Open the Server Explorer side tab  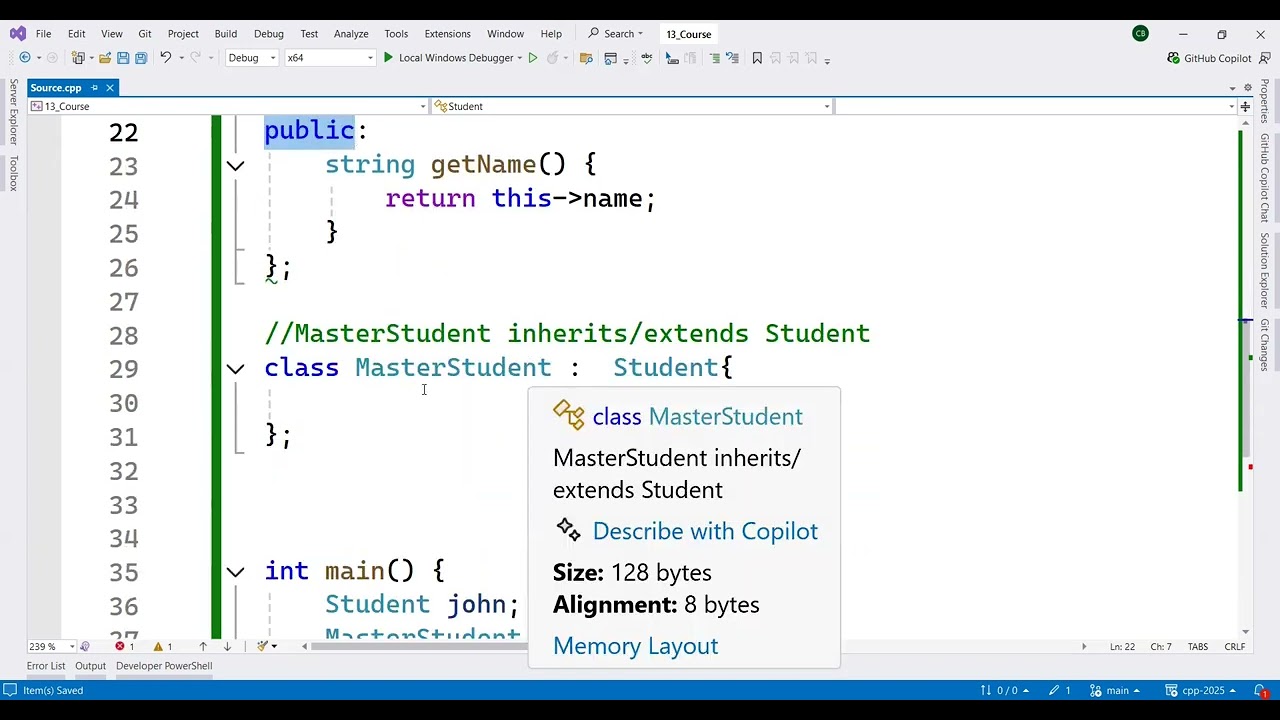(x=13, y=112)
